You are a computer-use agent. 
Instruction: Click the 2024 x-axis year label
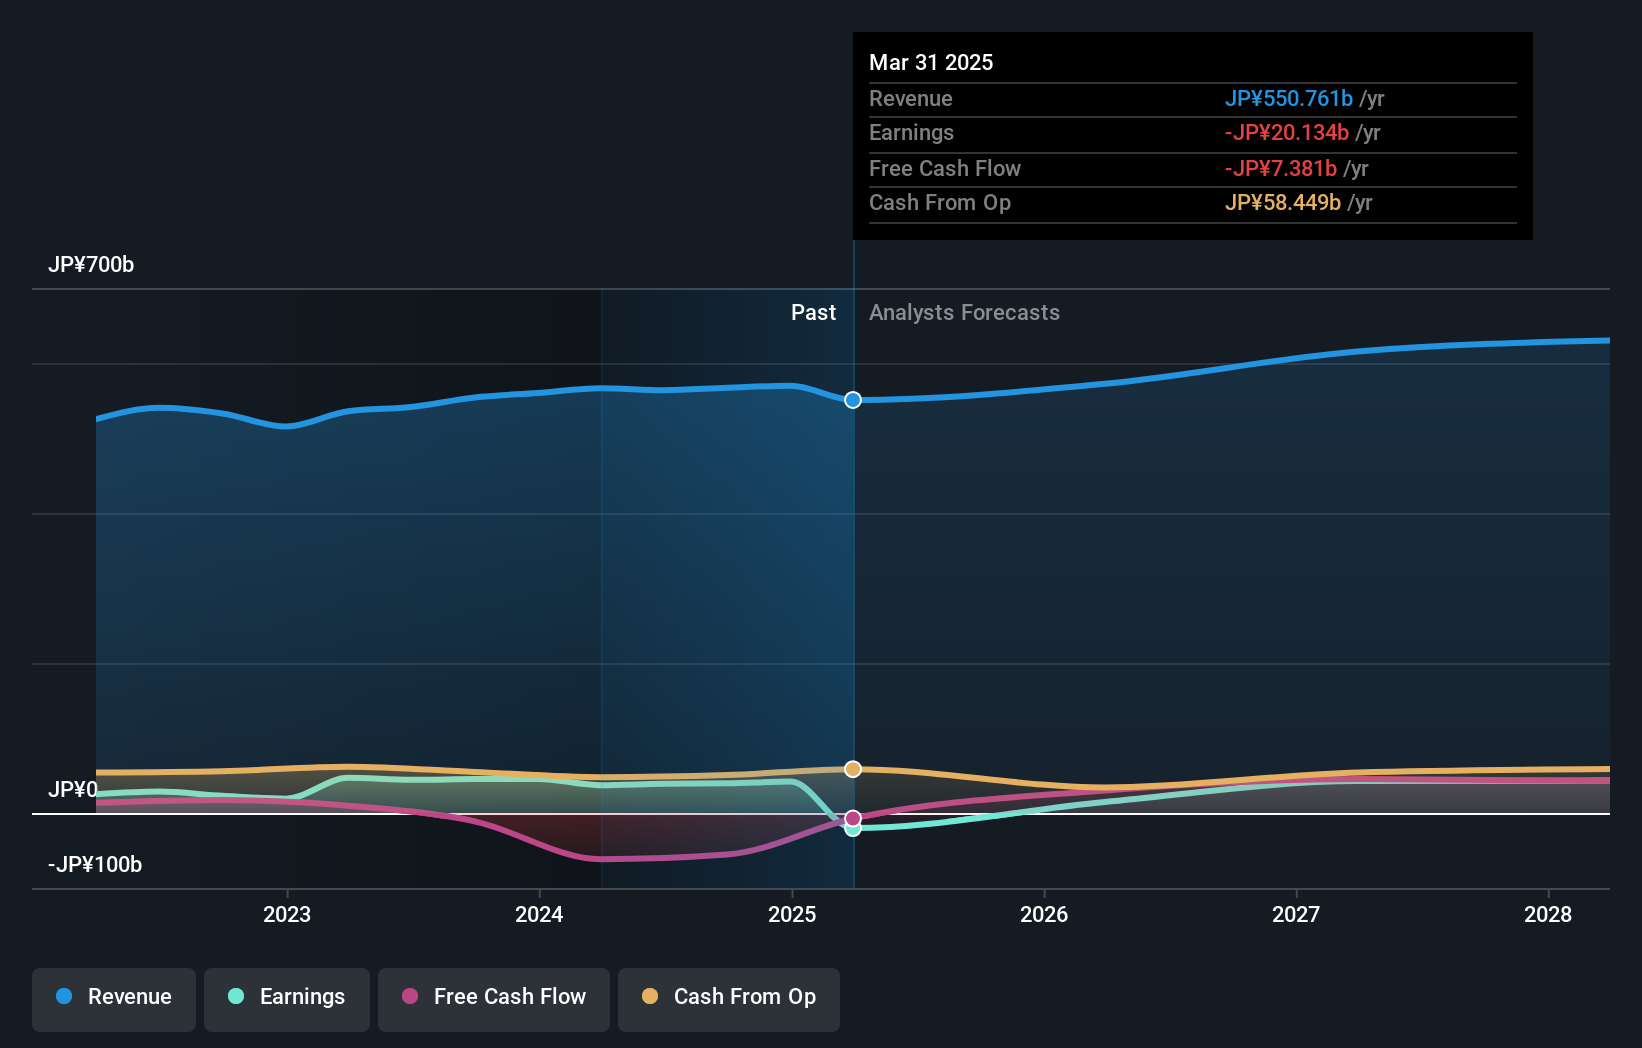pos(539,914)
